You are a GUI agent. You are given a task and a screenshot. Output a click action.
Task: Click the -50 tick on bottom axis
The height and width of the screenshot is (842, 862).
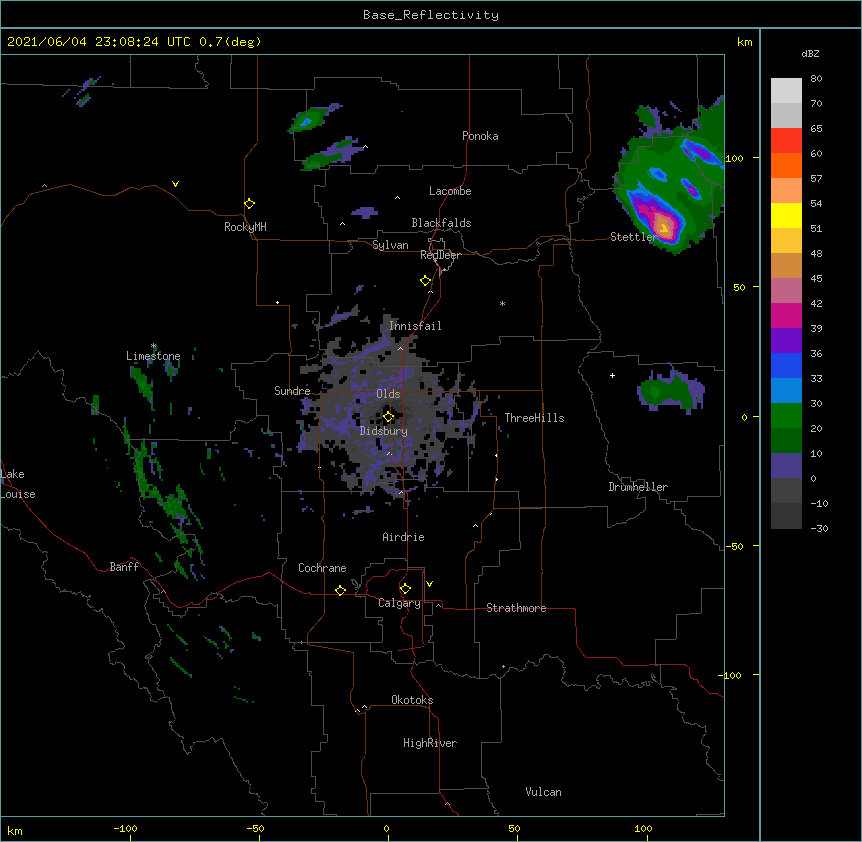pos(255,828)
